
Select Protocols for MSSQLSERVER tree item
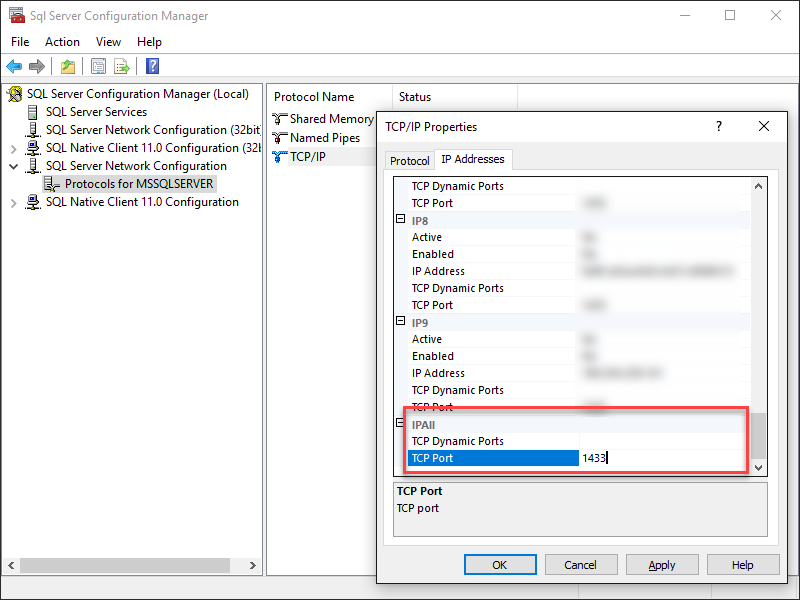point(139,184)
